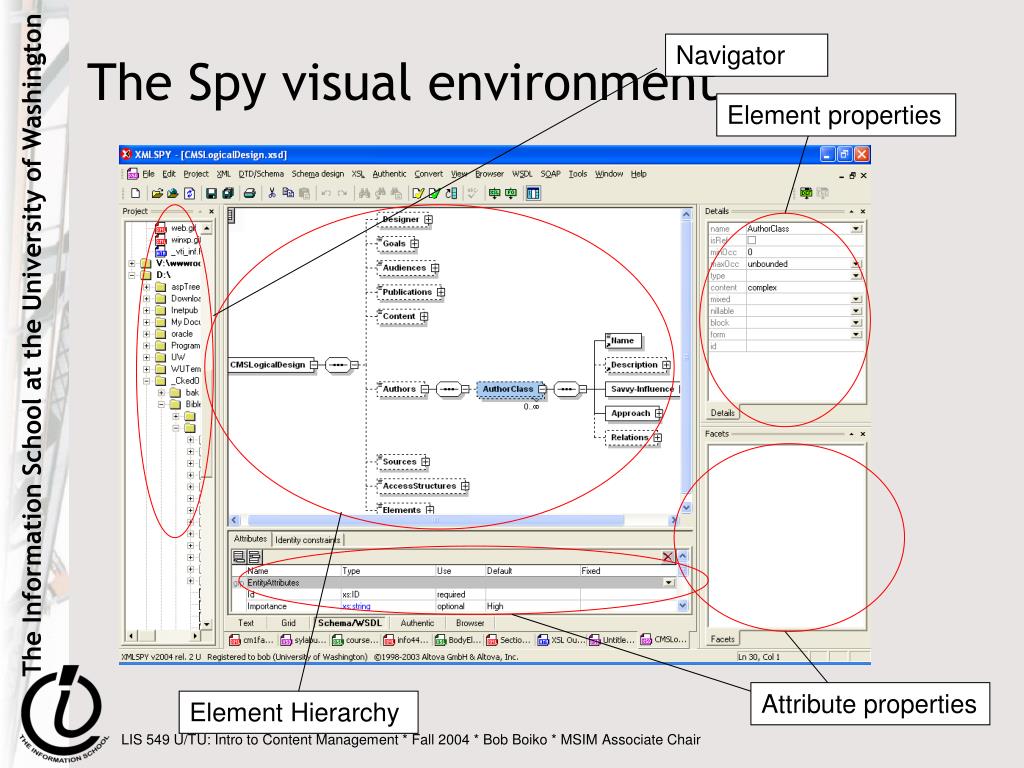Click the xs:string type link
The height and width of the screenshot is (768, 1024).
point(356,606)
